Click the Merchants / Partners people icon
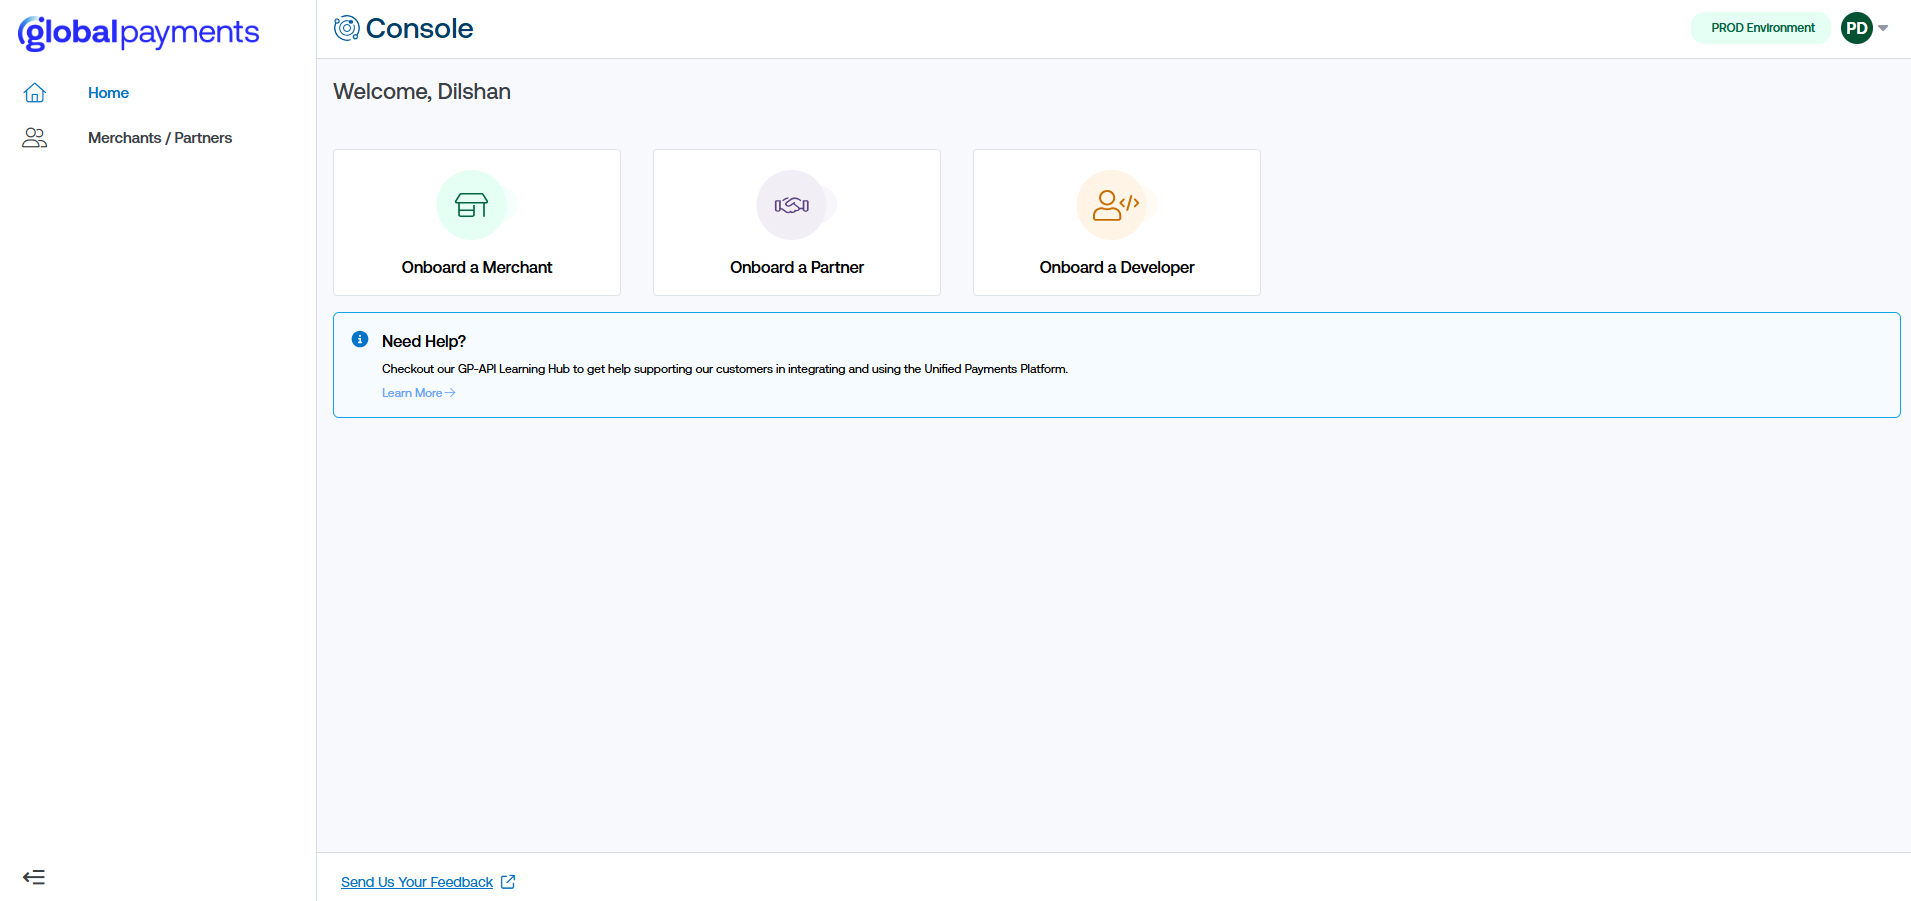The image size is (1911, 901). (35, 138)
